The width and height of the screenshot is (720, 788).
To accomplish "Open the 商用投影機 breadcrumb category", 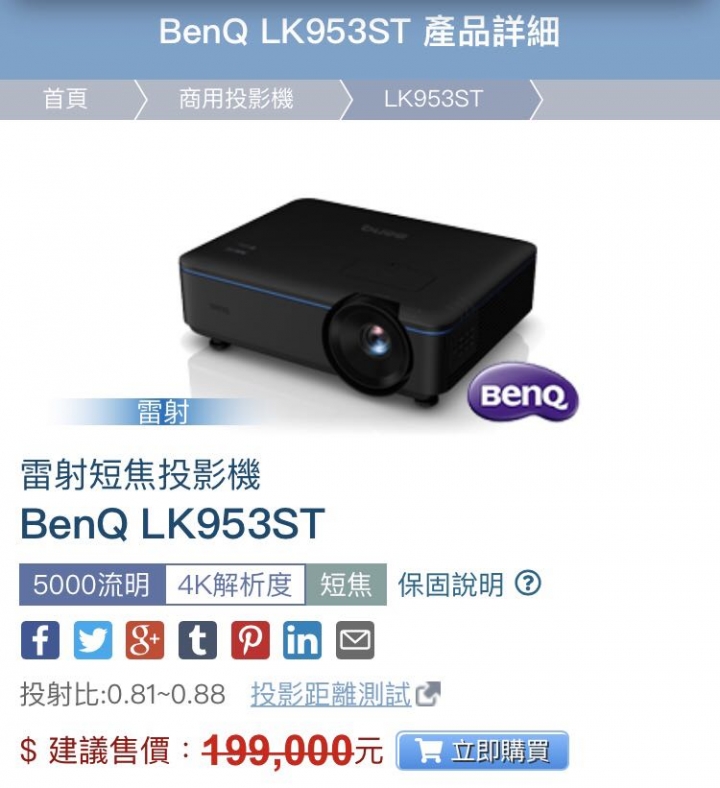I will click(x=236, y=98).
